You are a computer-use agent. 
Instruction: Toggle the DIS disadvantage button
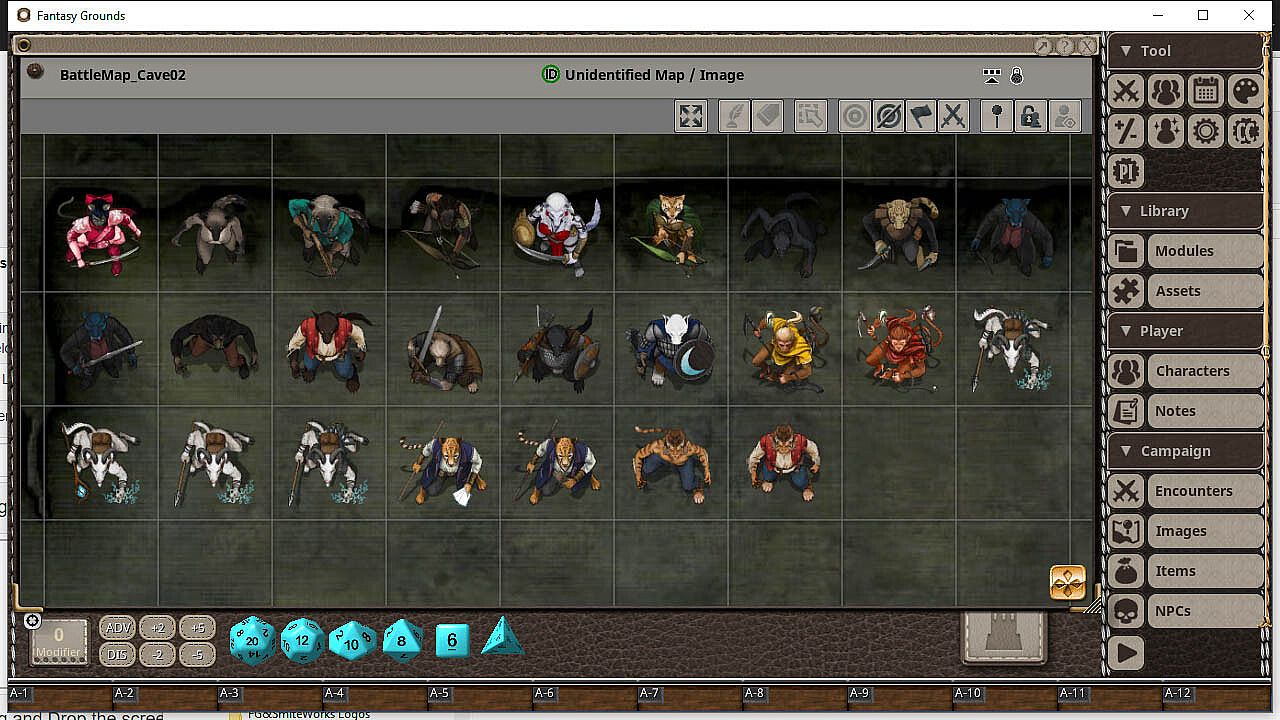118,655
